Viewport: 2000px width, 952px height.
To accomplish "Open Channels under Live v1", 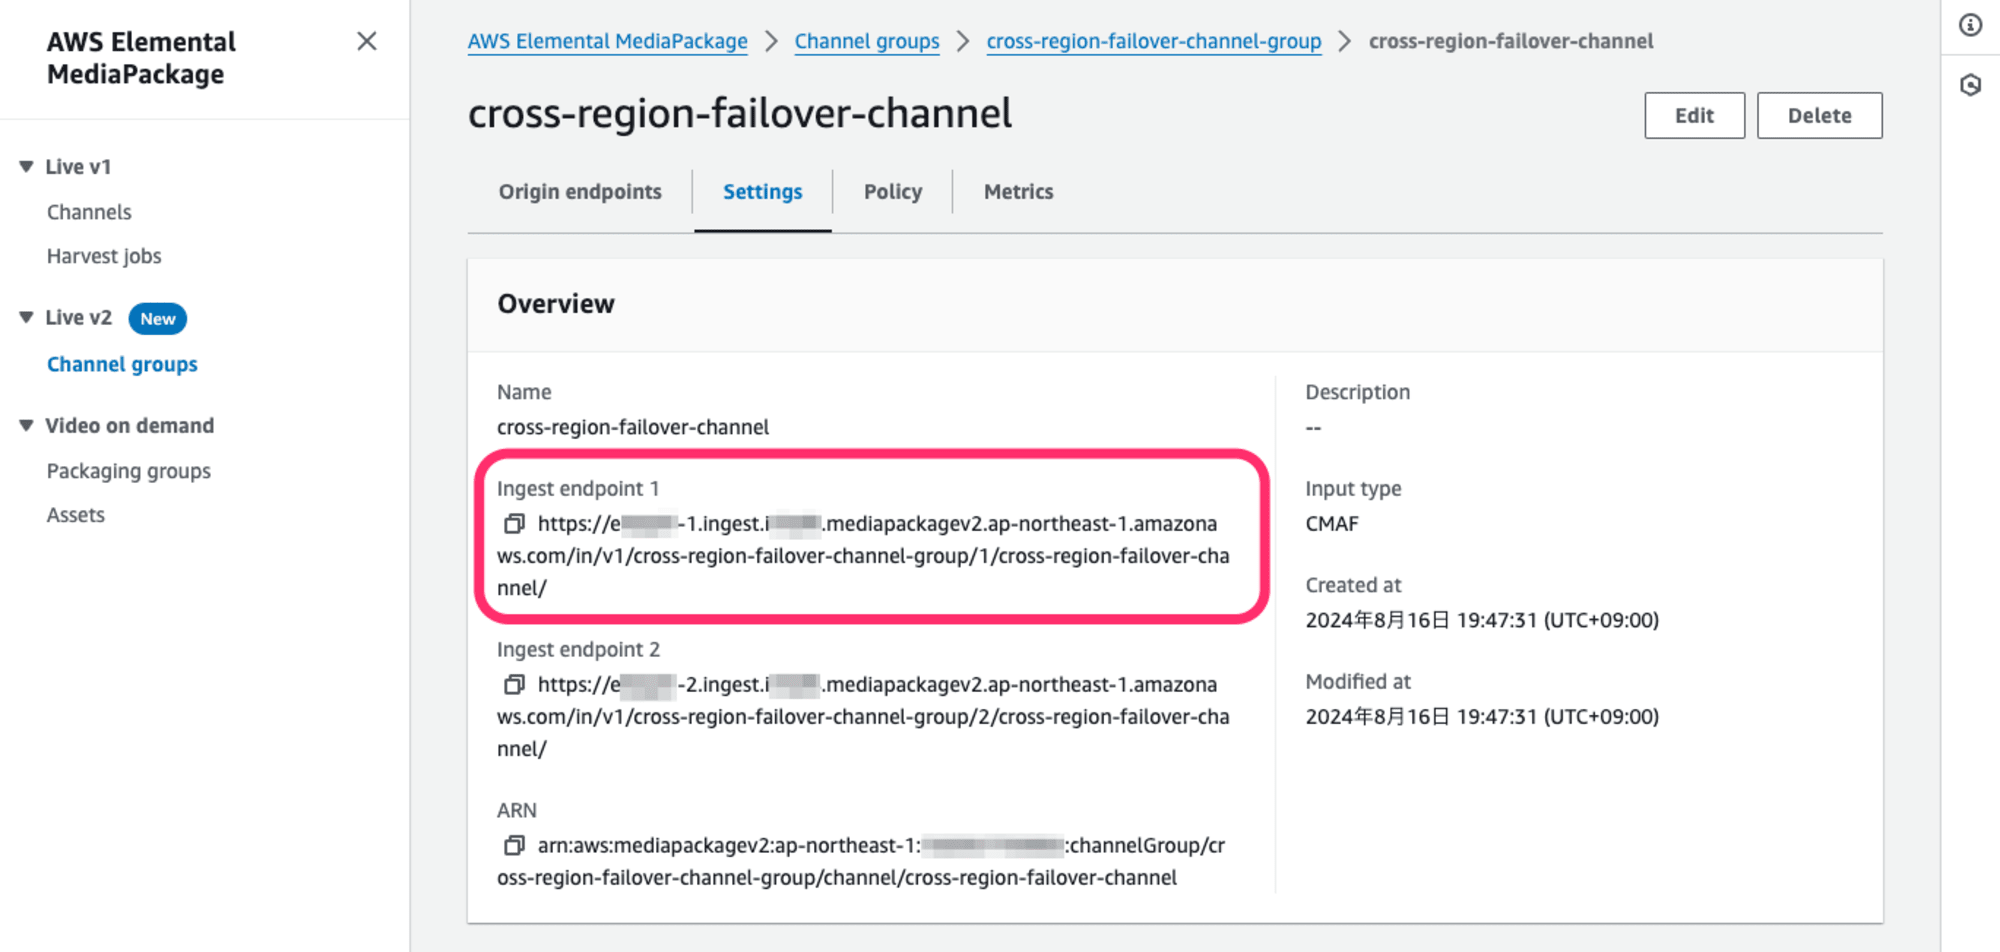I will pos(89,212).
